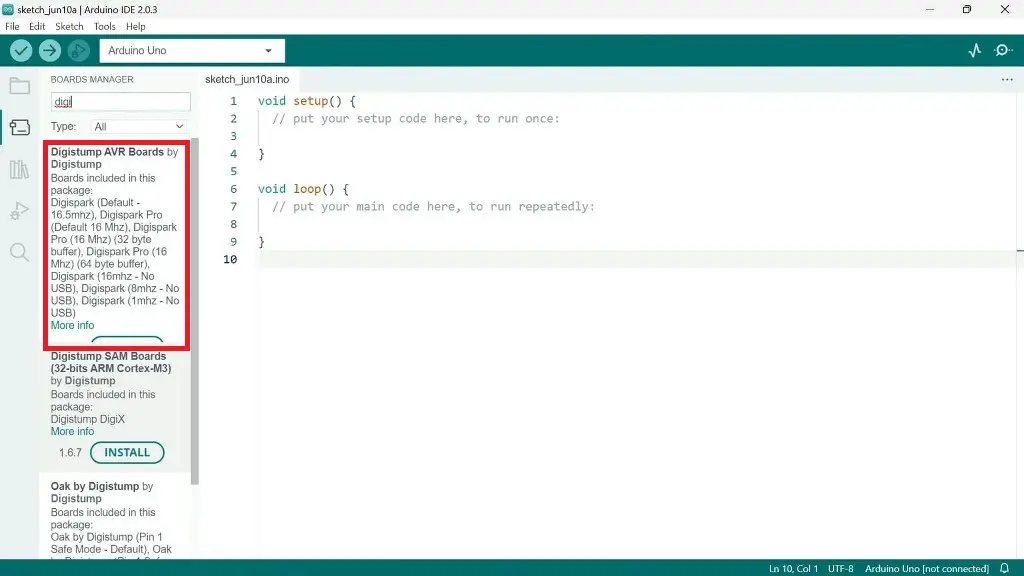Click line number 10 in the gutter
Viewport: 1024px width, 576px height.
click(x=230, y=259)
